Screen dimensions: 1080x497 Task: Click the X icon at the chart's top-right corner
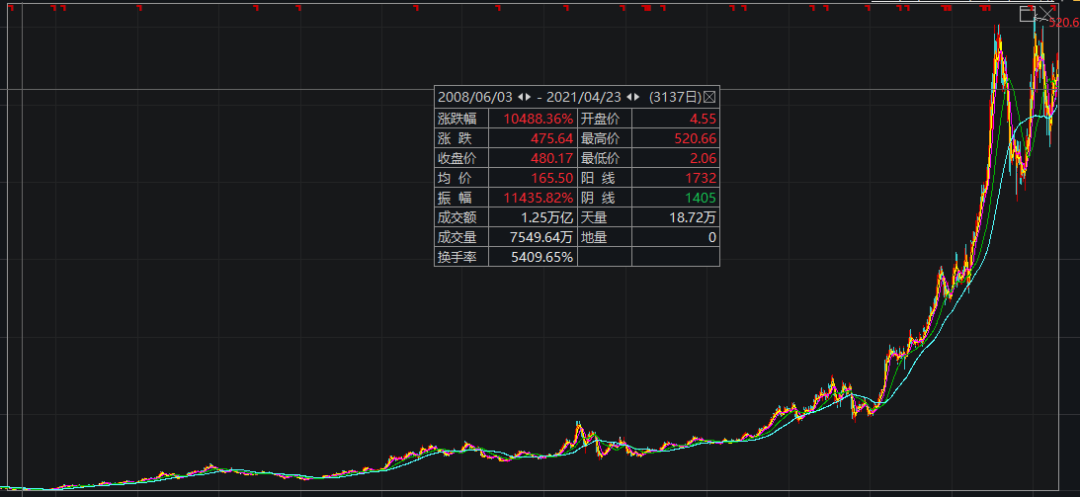coord(1045,14)
